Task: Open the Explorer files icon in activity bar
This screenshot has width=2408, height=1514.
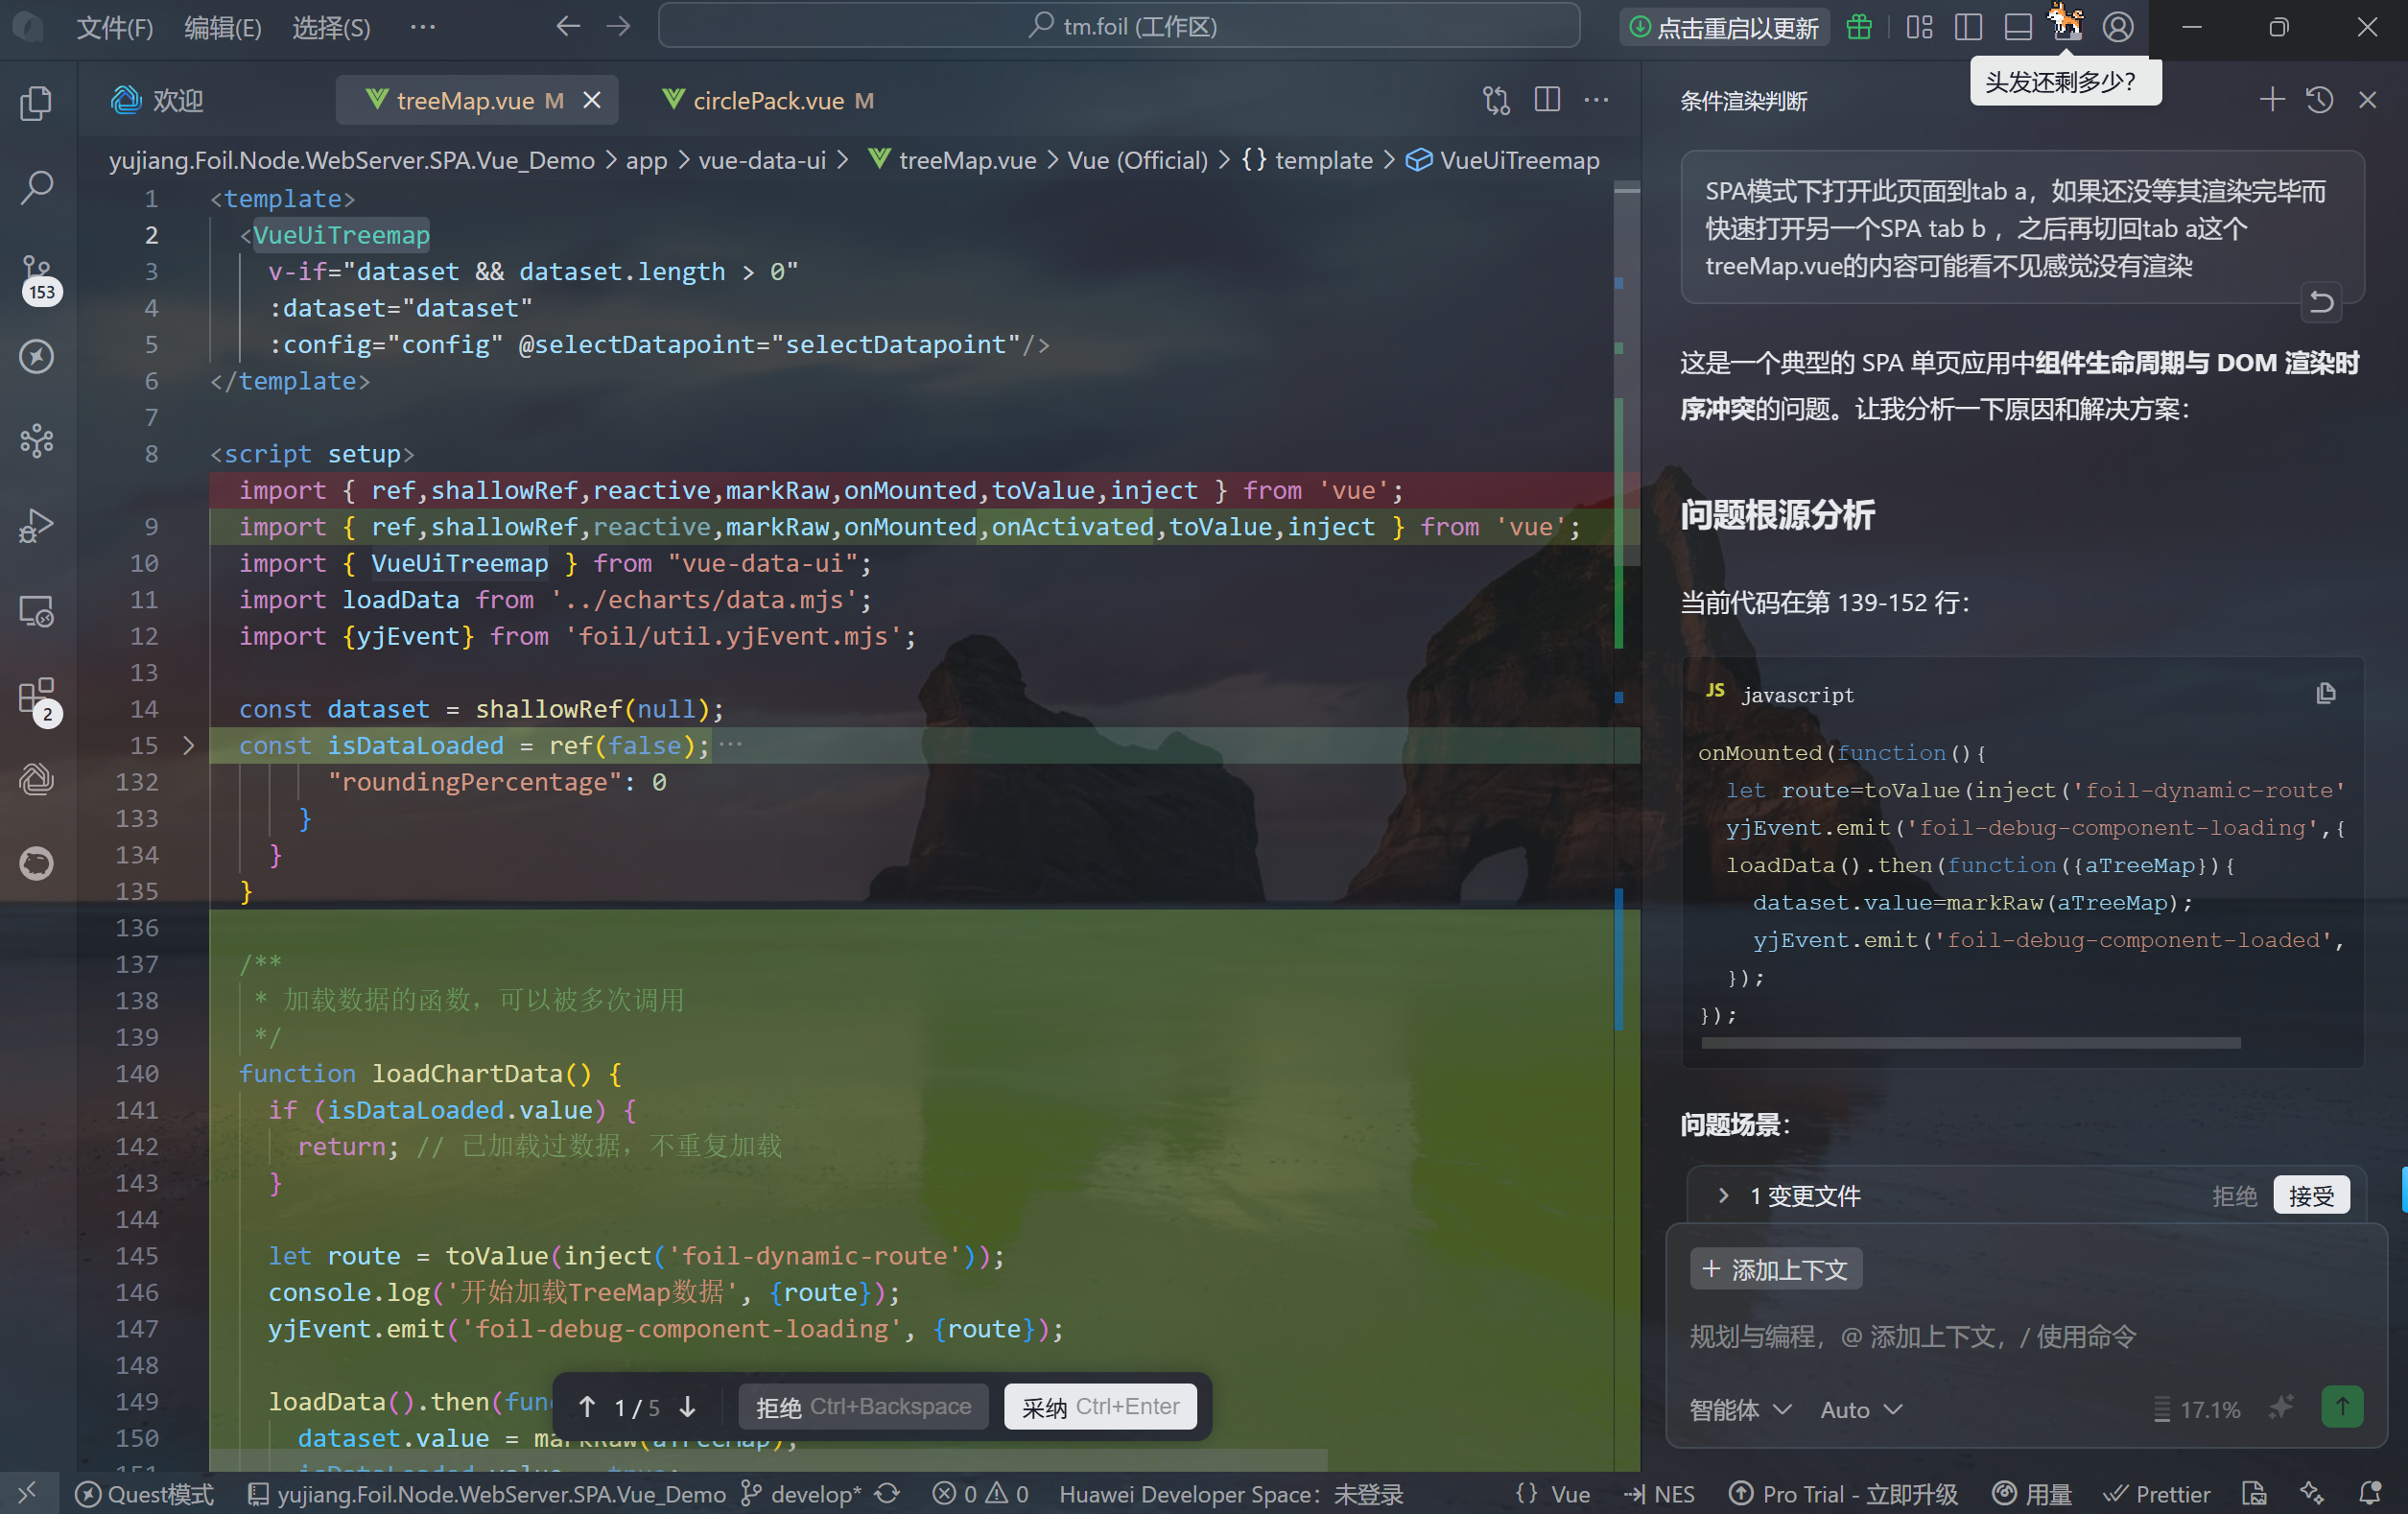Action: pyautogui.click(x=37, y=103)
